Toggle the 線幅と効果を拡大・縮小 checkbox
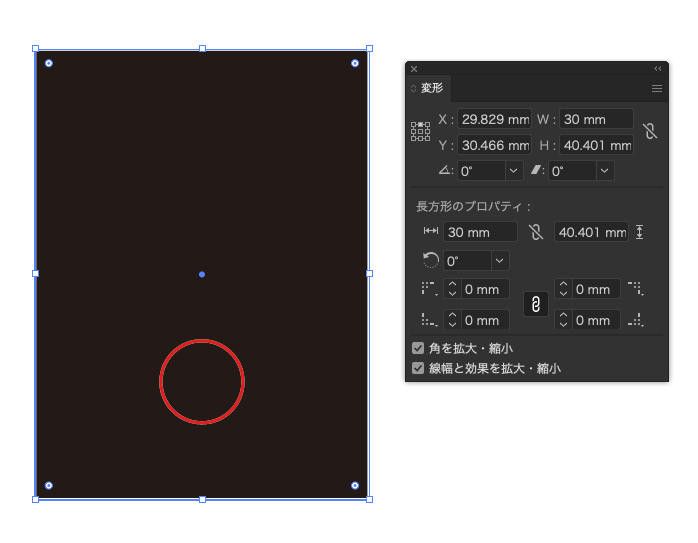This screenshot has width=698, height=543. [x=418, y=368]
